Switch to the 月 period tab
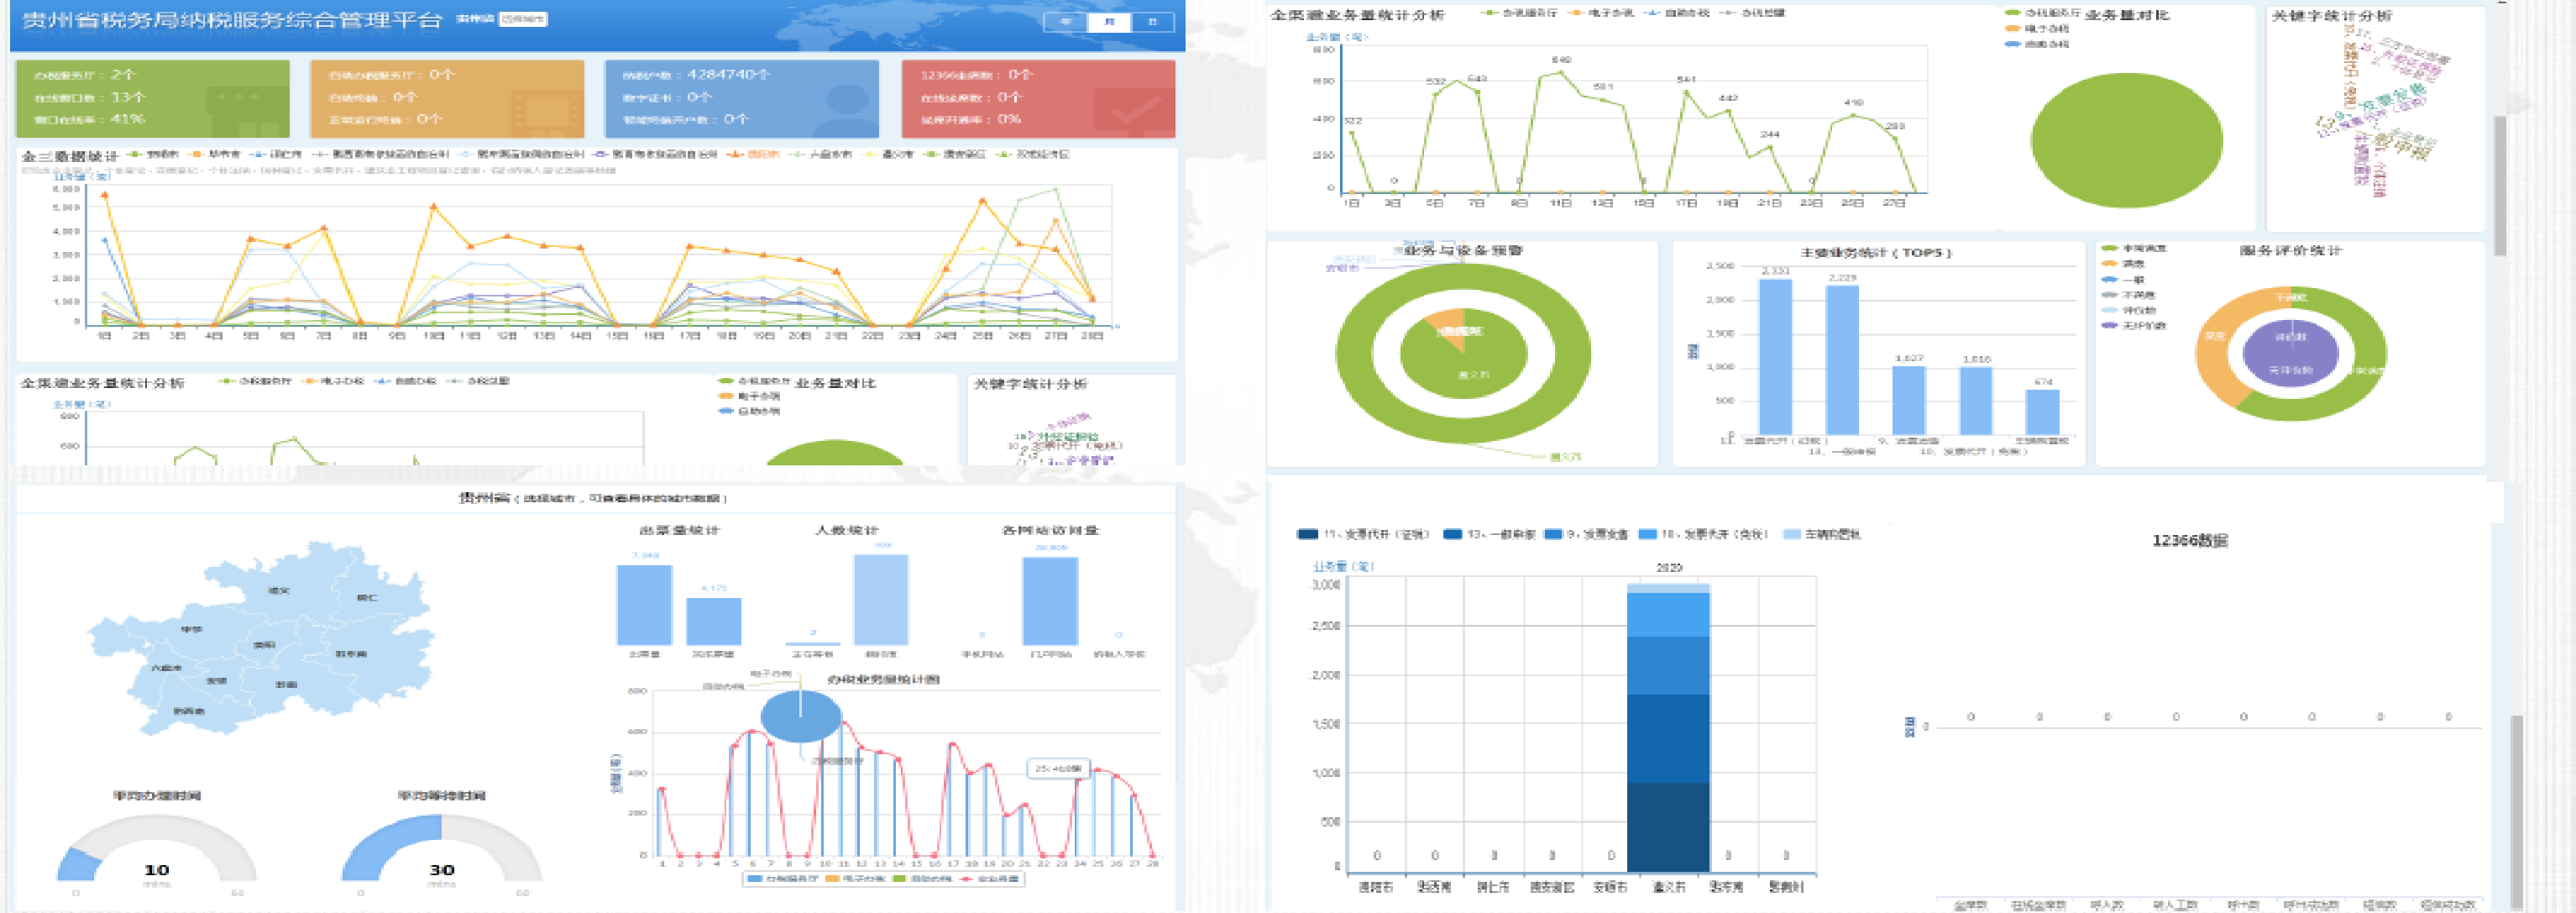The width and height of the screenshot is (2576, 913). (x=1108, y=22)
